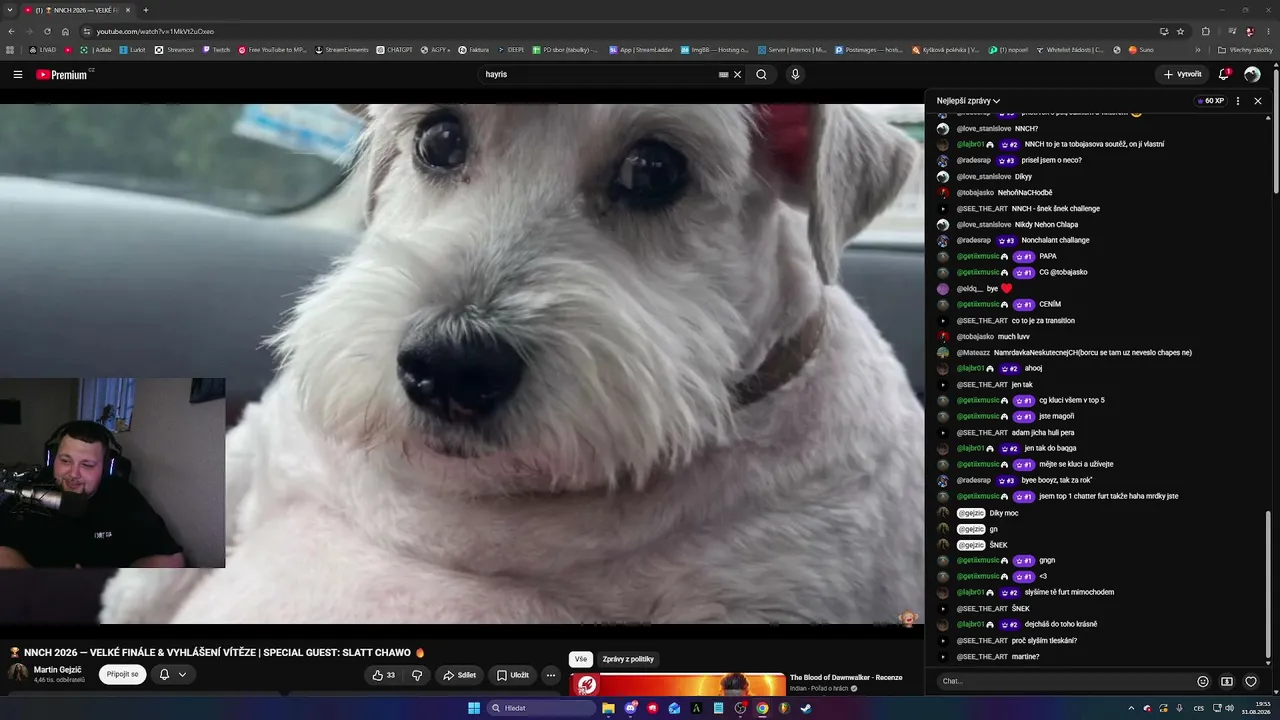Screen dimensions: 1280x720
Task: Expand the subscription notification options chevron
Action: pos(182,674)
